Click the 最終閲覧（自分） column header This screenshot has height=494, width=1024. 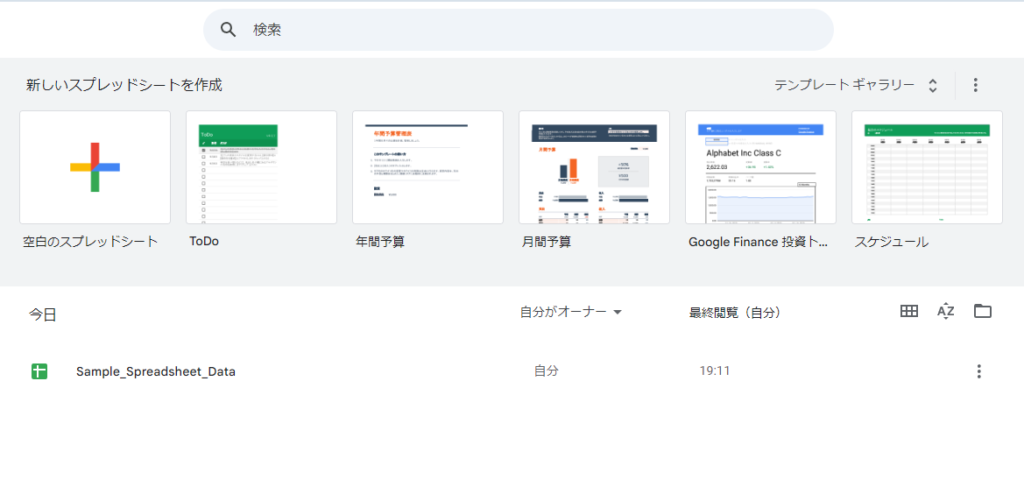point(735,312)
